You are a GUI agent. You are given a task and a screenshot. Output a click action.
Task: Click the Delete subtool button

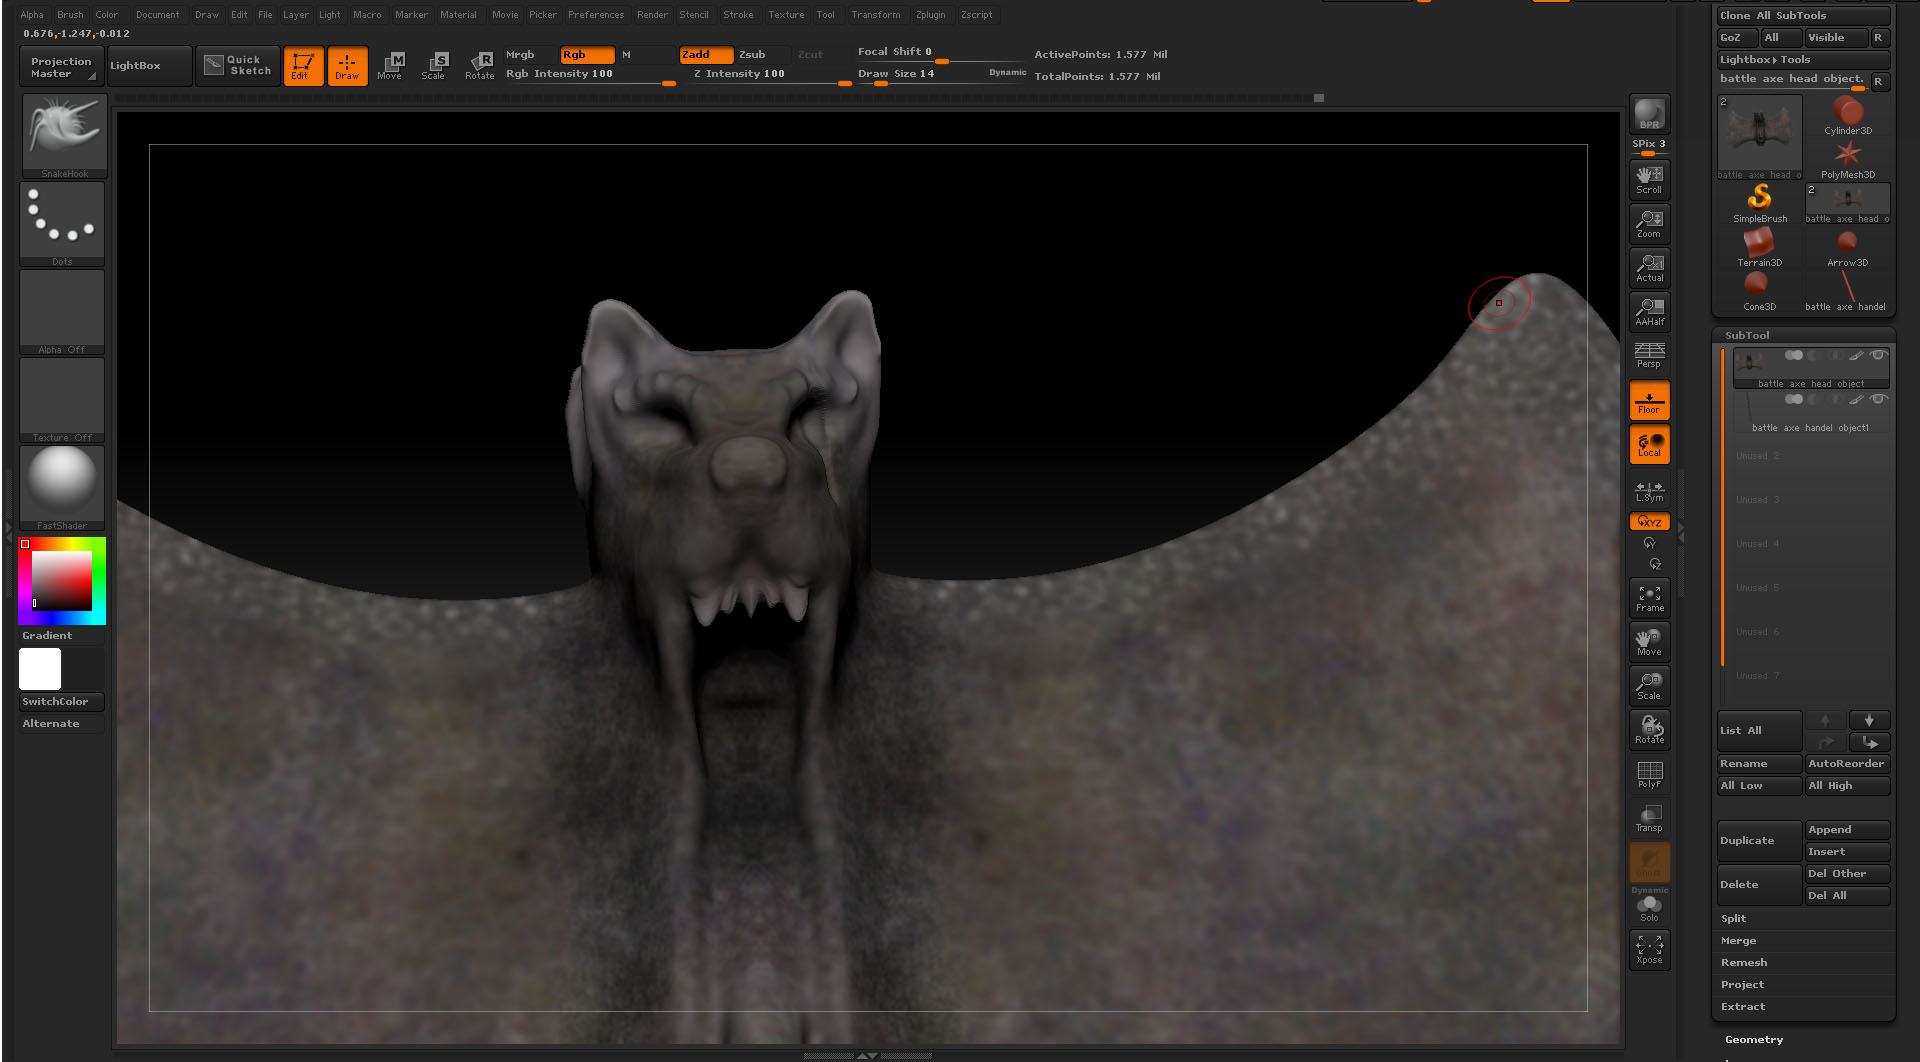point(1759,885)
